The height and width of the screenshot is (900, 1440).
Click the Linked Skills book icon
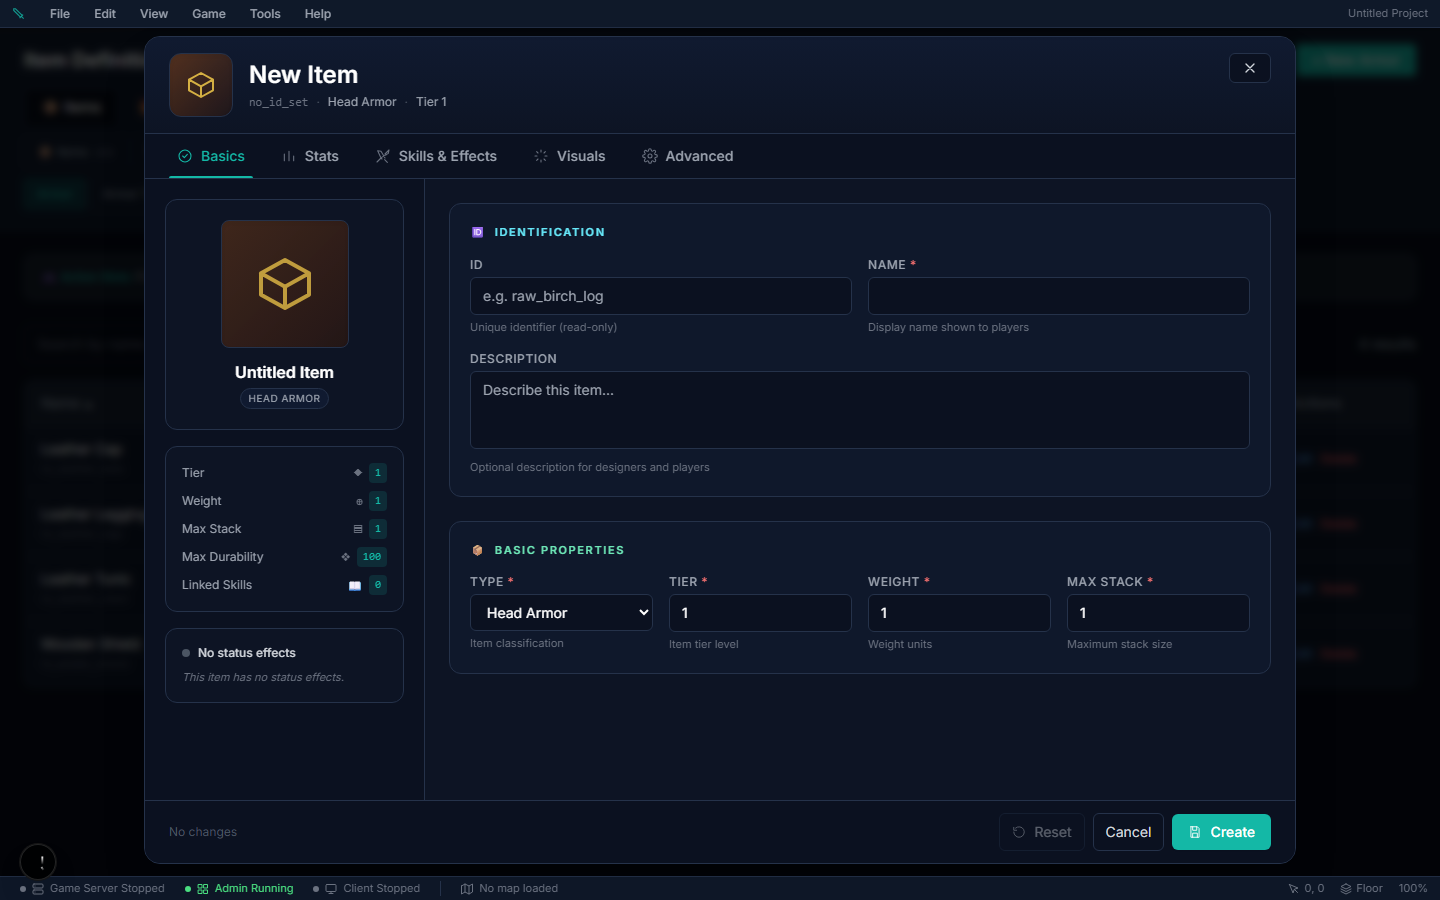click(x=354, y=585)
